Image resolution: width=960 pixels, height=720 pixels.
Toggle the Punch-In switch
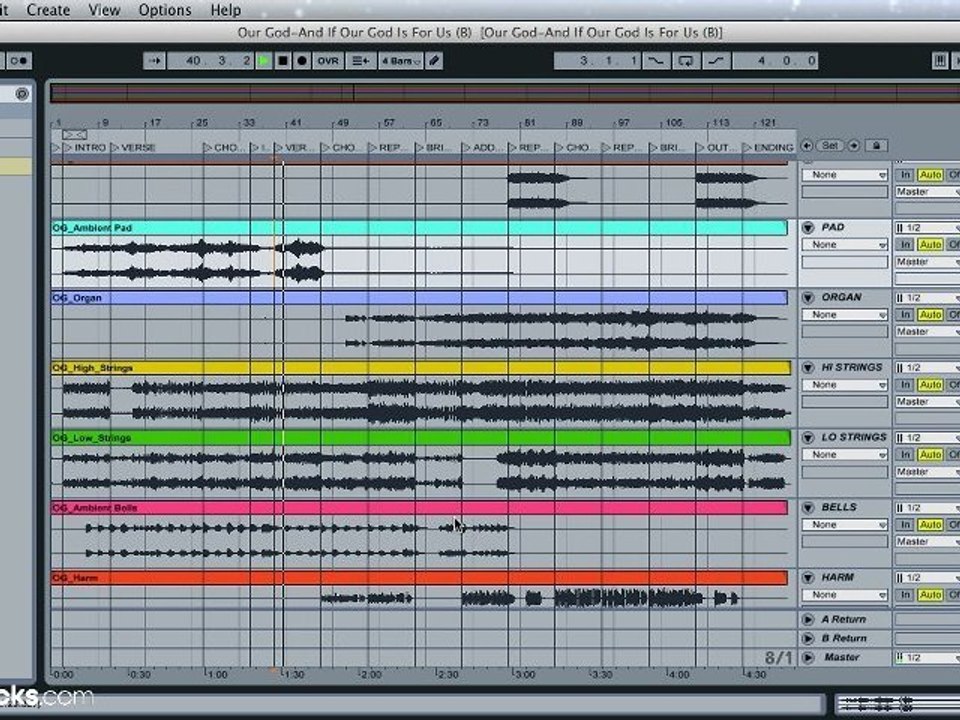point(656,61)
